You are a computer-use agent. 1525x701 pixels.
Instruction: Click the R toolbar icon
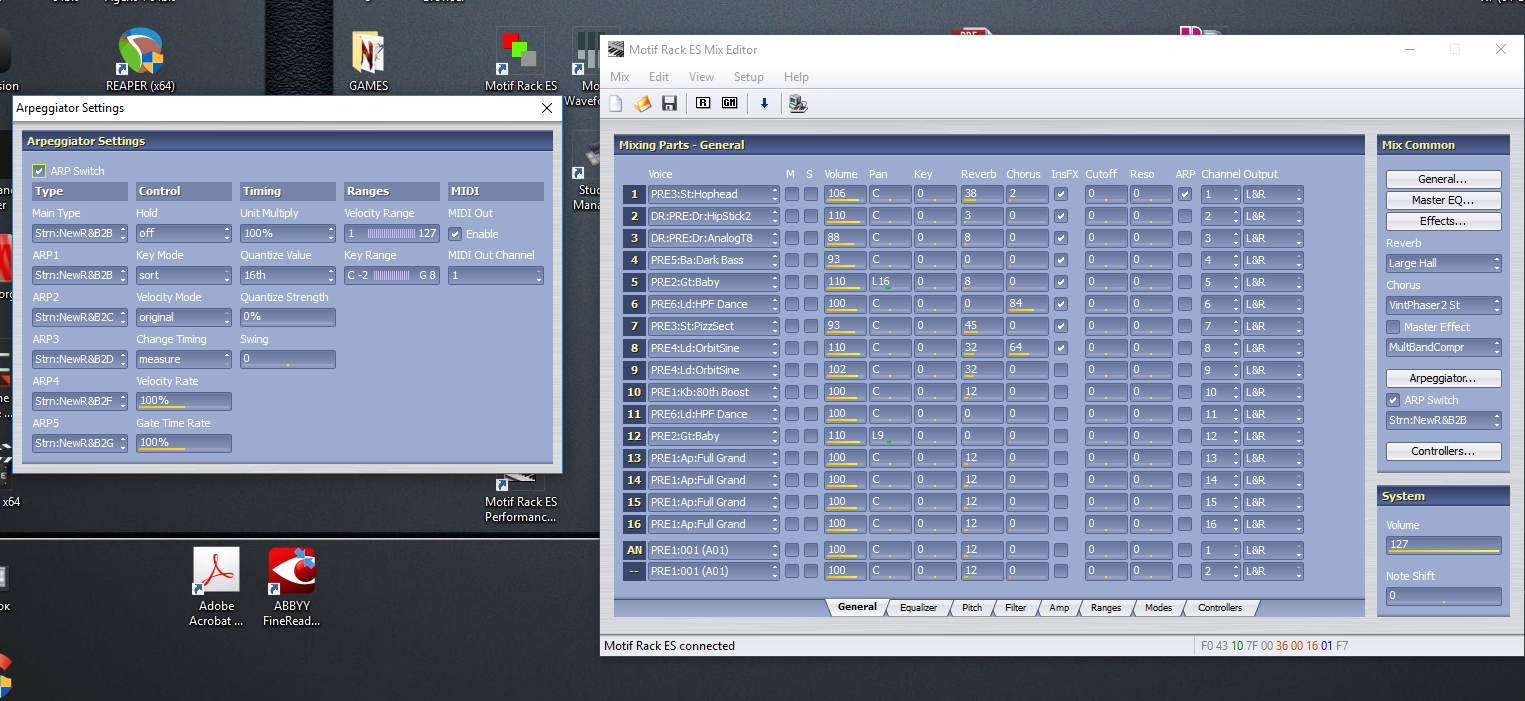click(x=702, y=103)
